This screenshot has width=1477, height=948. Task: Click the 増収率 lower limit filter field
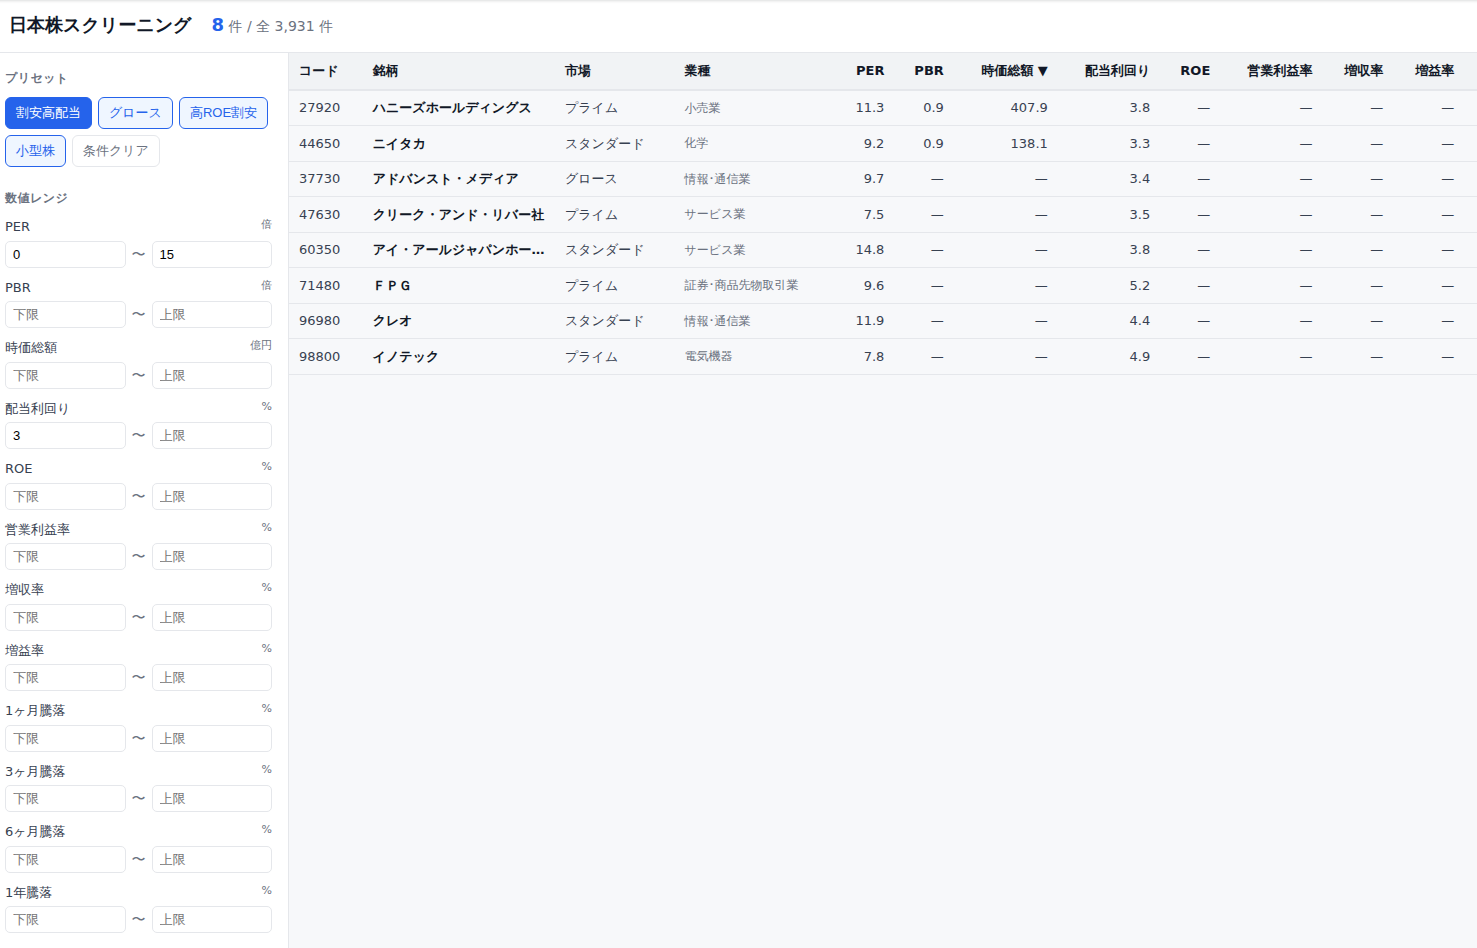[x=65, y=617]
